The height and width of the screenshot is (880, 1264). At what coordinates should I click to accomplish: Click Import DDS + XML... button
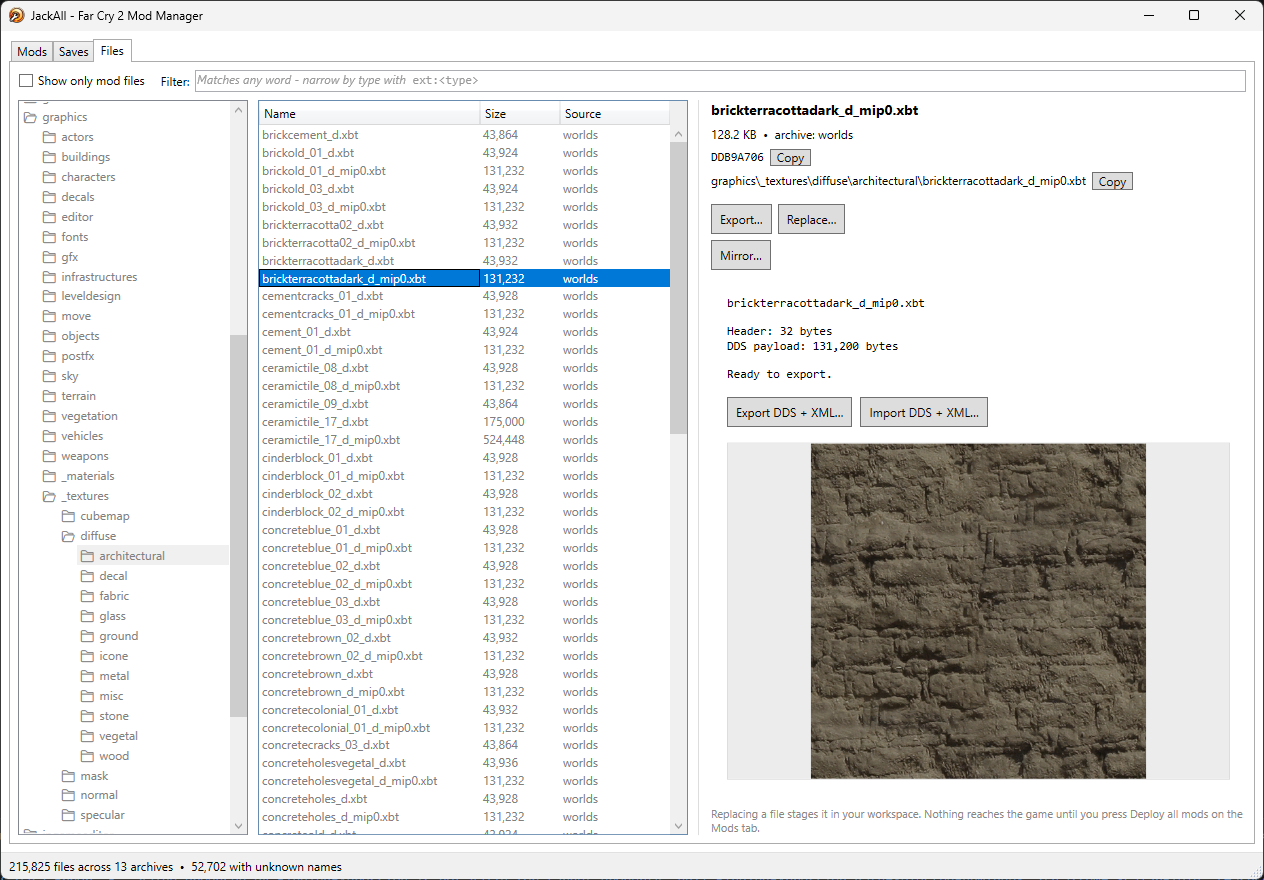[x=924, y=413]
